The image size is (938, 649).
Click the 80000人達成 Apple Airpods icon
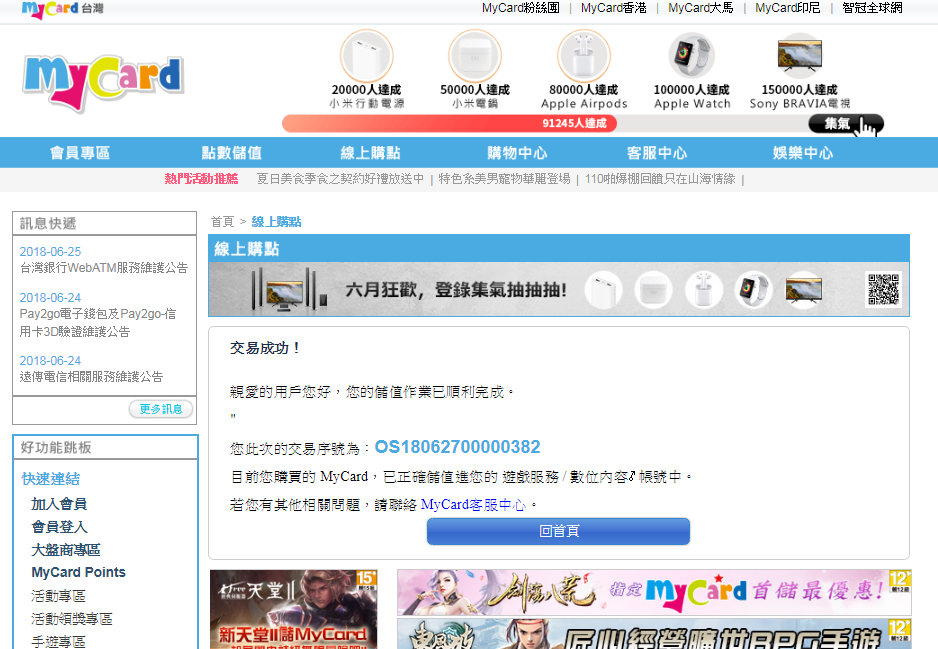click(x=584, y=56)
